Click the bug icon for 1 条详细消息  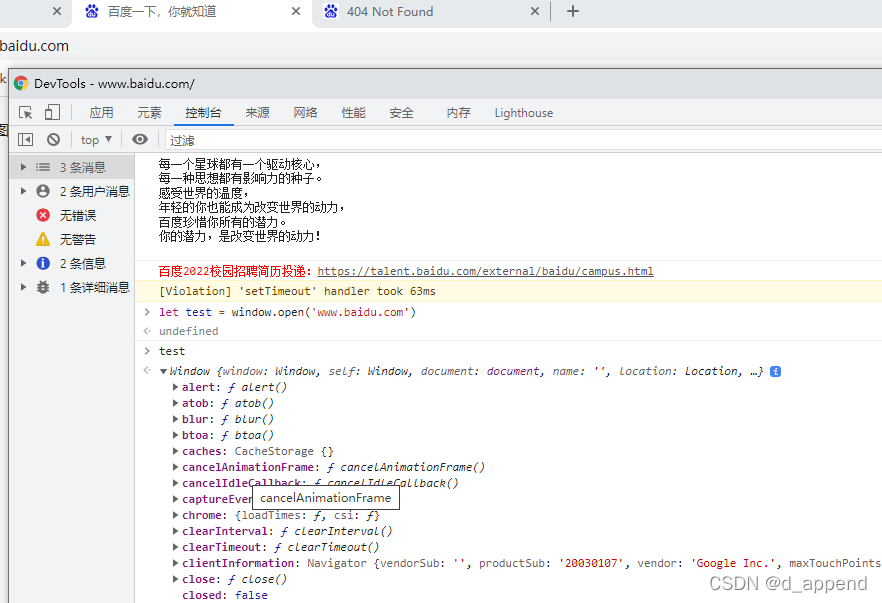click(43, 287)
